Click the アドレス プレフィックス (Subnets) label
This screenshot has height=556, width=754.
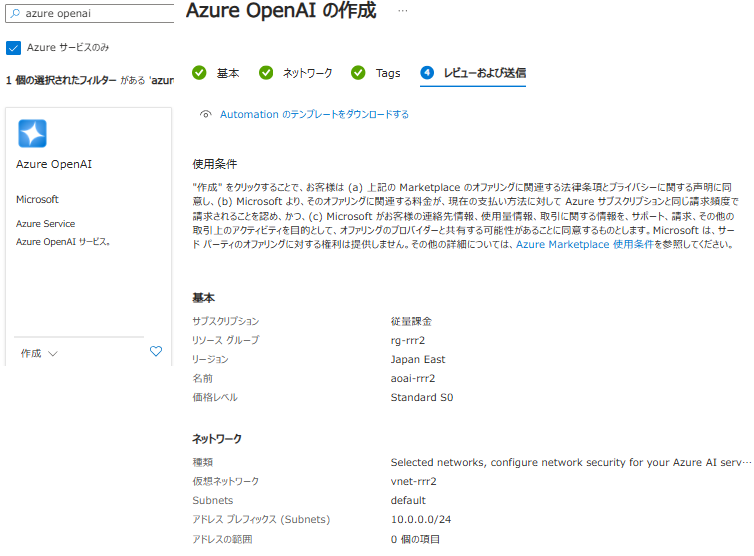(261, 519)
